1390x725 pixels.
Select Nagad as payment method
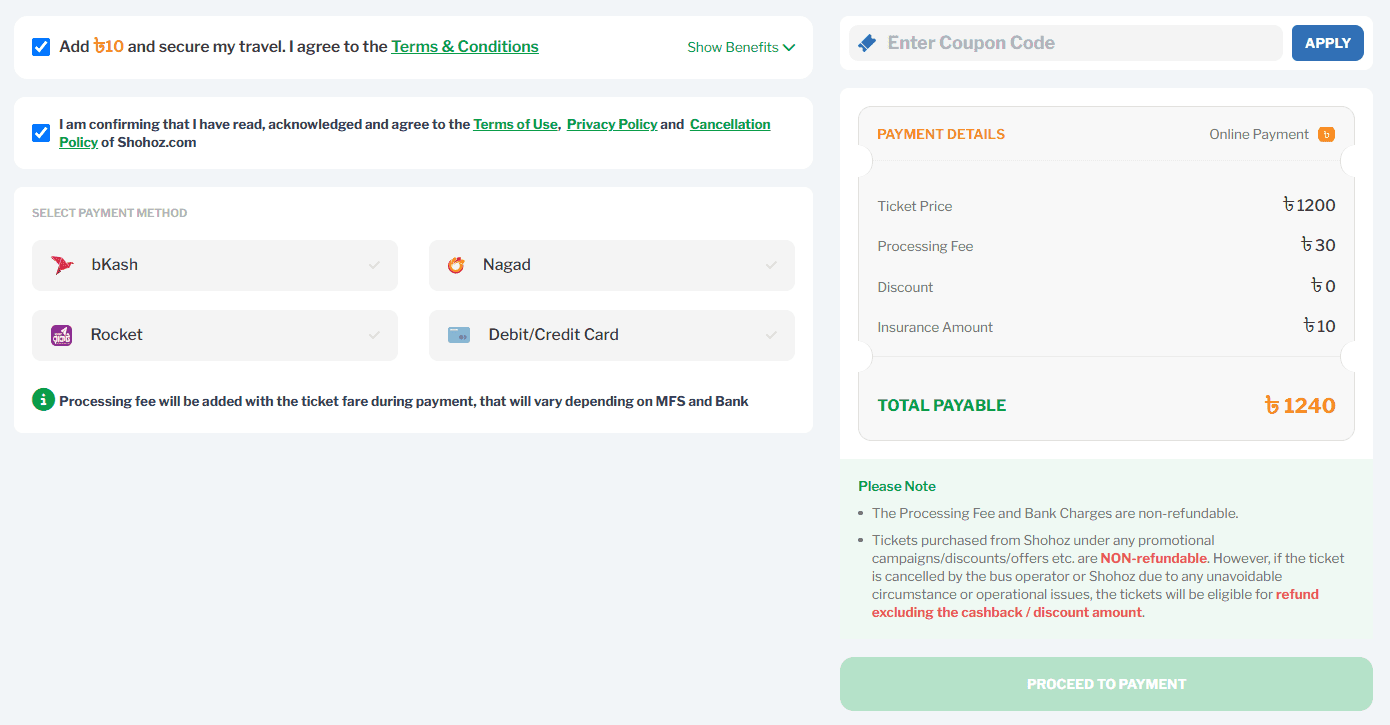[612, 265]
